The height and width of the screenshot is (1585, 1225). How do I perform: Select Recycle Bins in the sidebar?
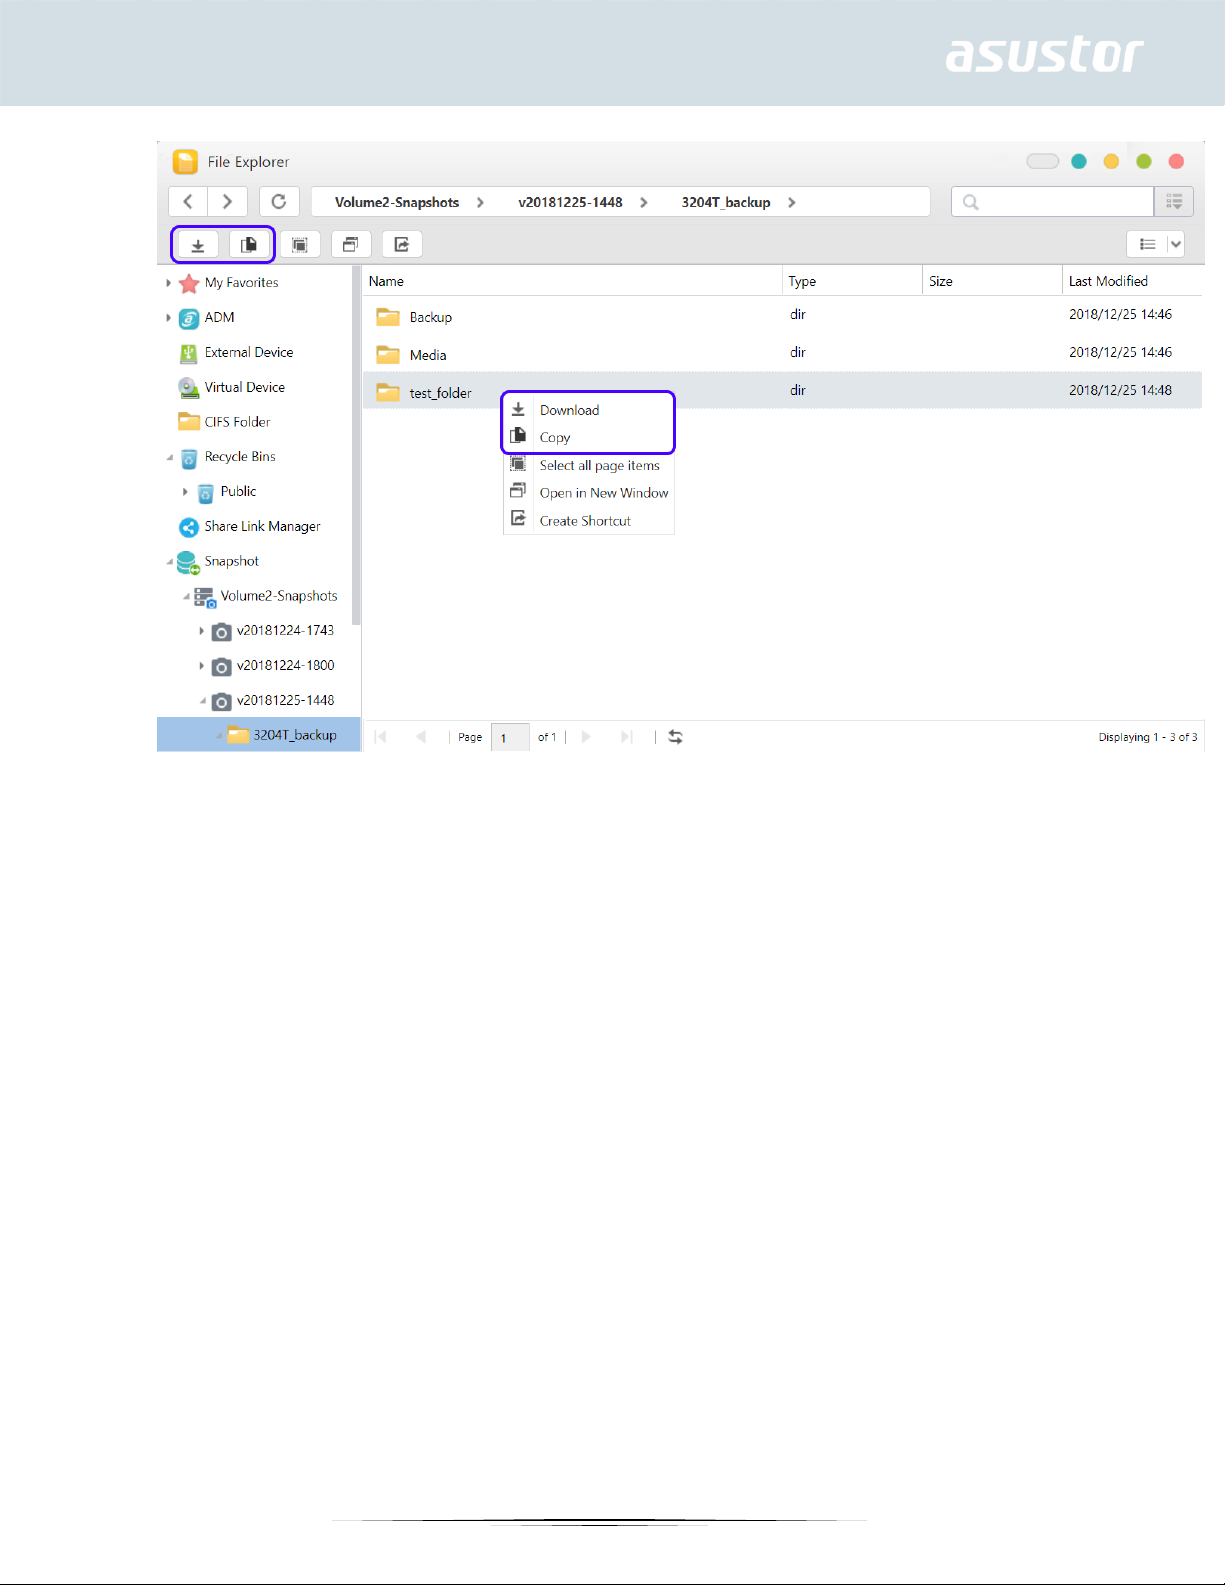point(240,456)
